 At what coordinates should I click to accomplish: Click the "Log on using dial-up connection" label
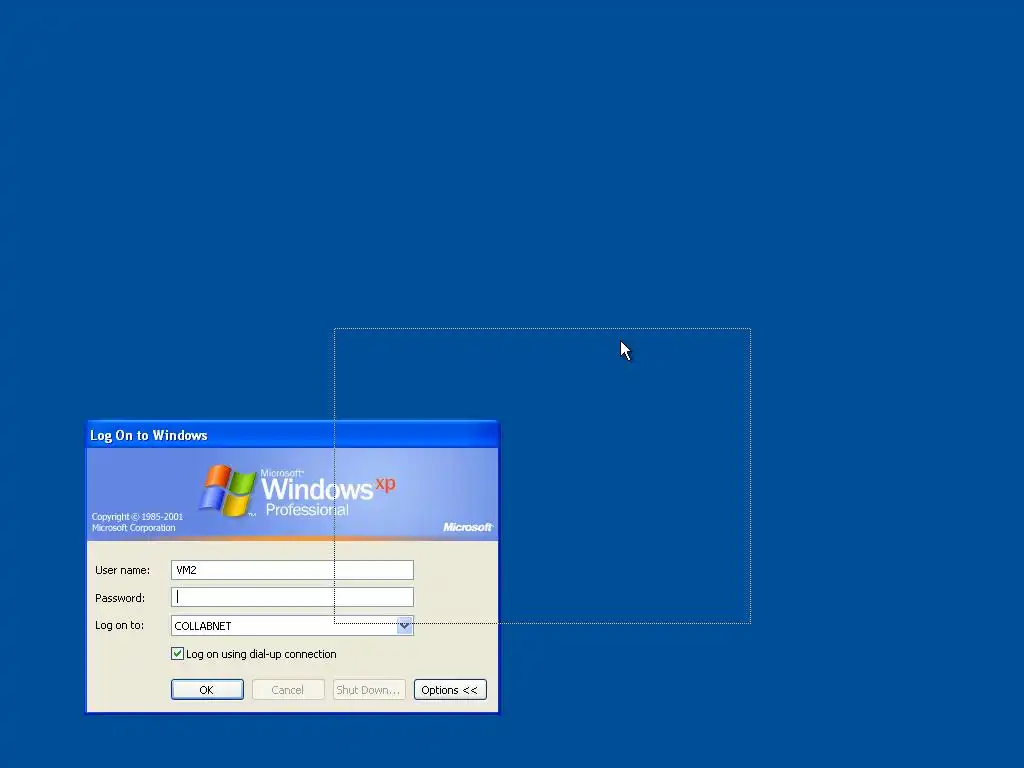click(x=261, y=654)
